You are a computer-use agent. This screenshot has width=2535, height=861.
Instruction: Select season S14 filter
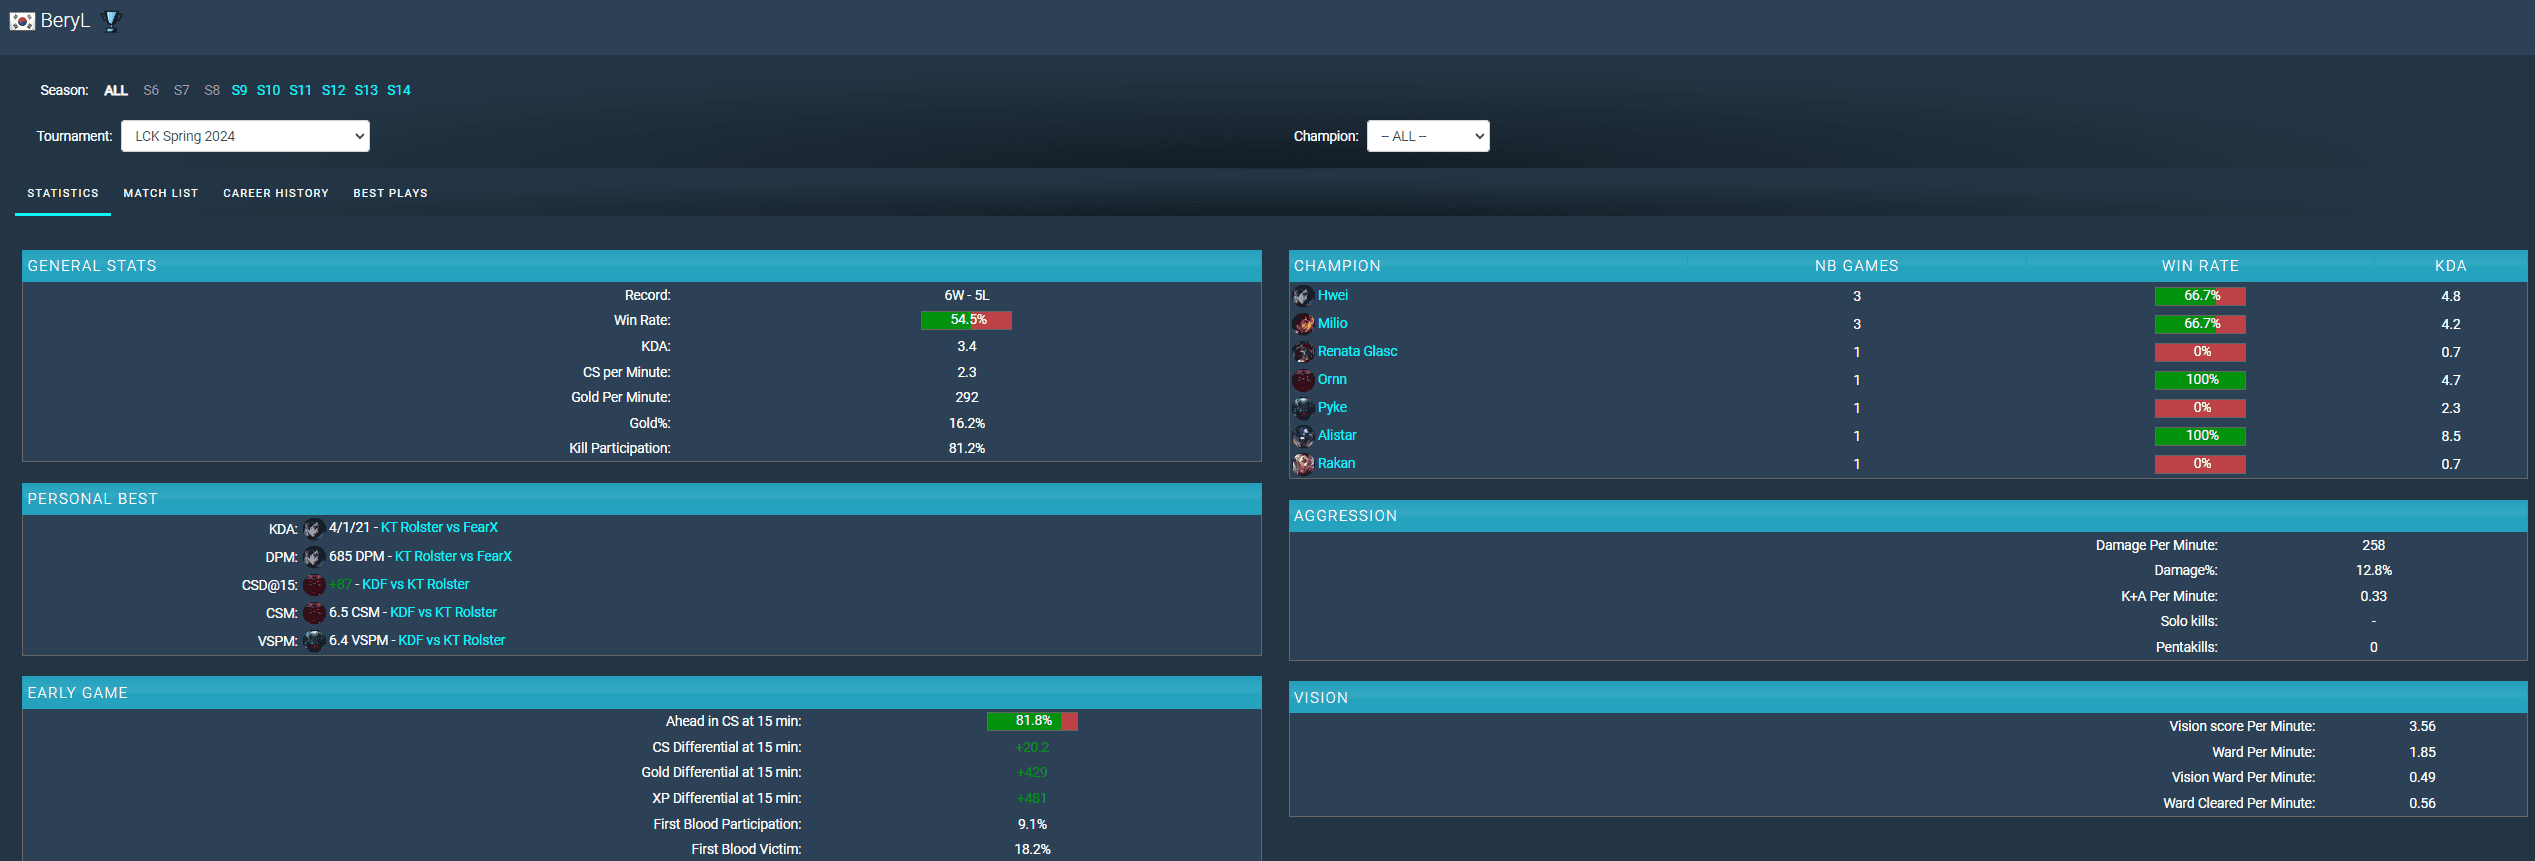coord(399,90)
